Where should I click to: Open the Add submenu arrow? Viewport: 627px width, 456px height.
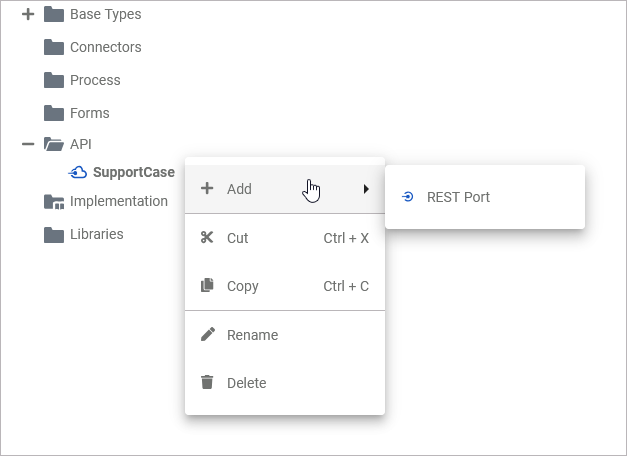[x=366, y=189]
